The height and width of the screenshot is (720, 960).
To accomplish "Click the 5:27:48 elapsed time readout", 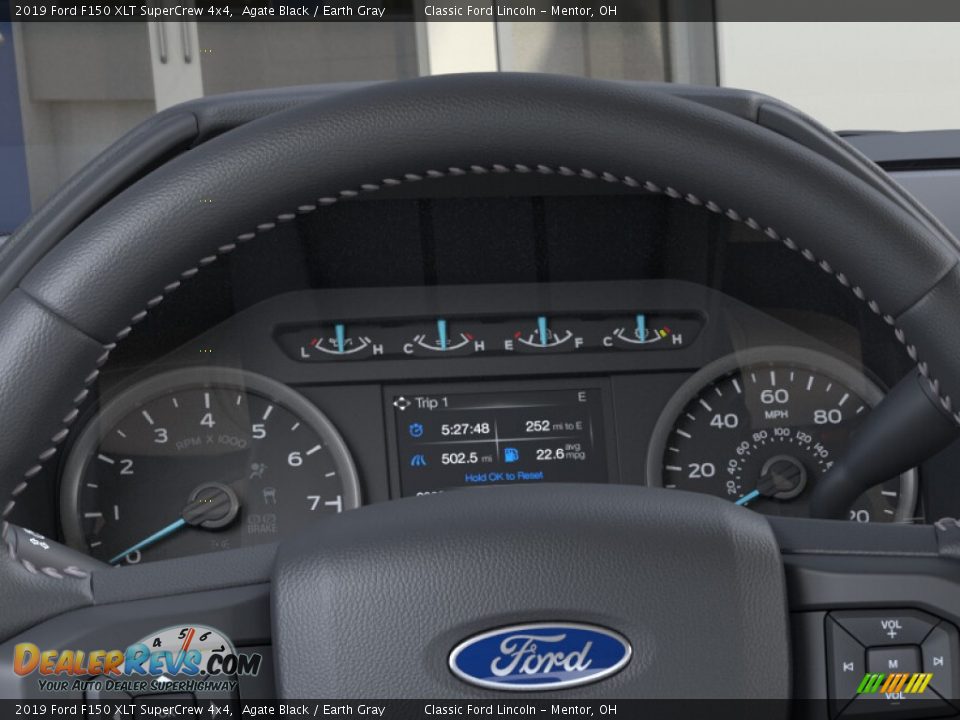I will coord(465,429).
